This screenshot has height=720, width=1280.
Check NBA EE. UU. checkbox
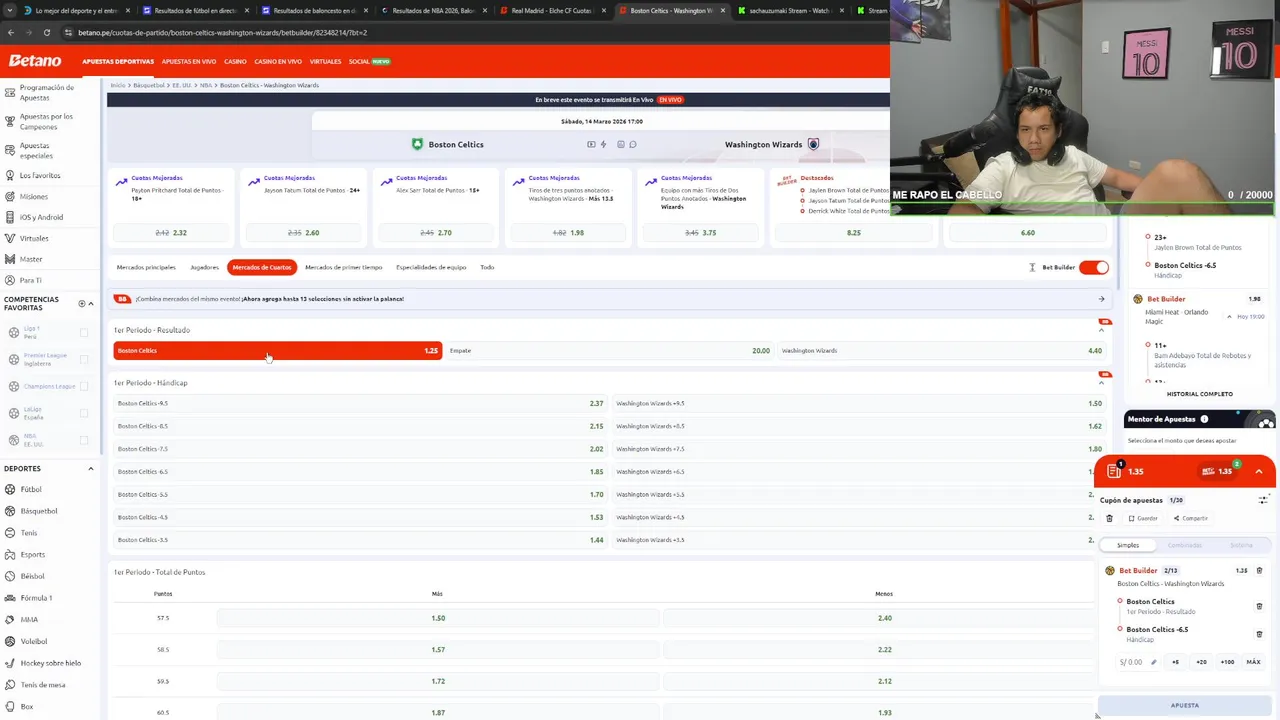point(84,440)
